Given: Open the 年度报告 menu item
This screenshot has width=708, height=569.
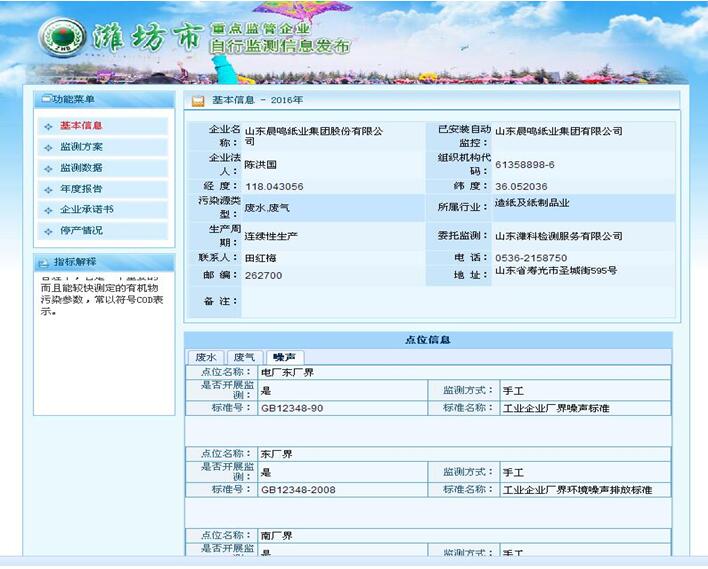Looking at the screenshot, I should pos(81,189).
